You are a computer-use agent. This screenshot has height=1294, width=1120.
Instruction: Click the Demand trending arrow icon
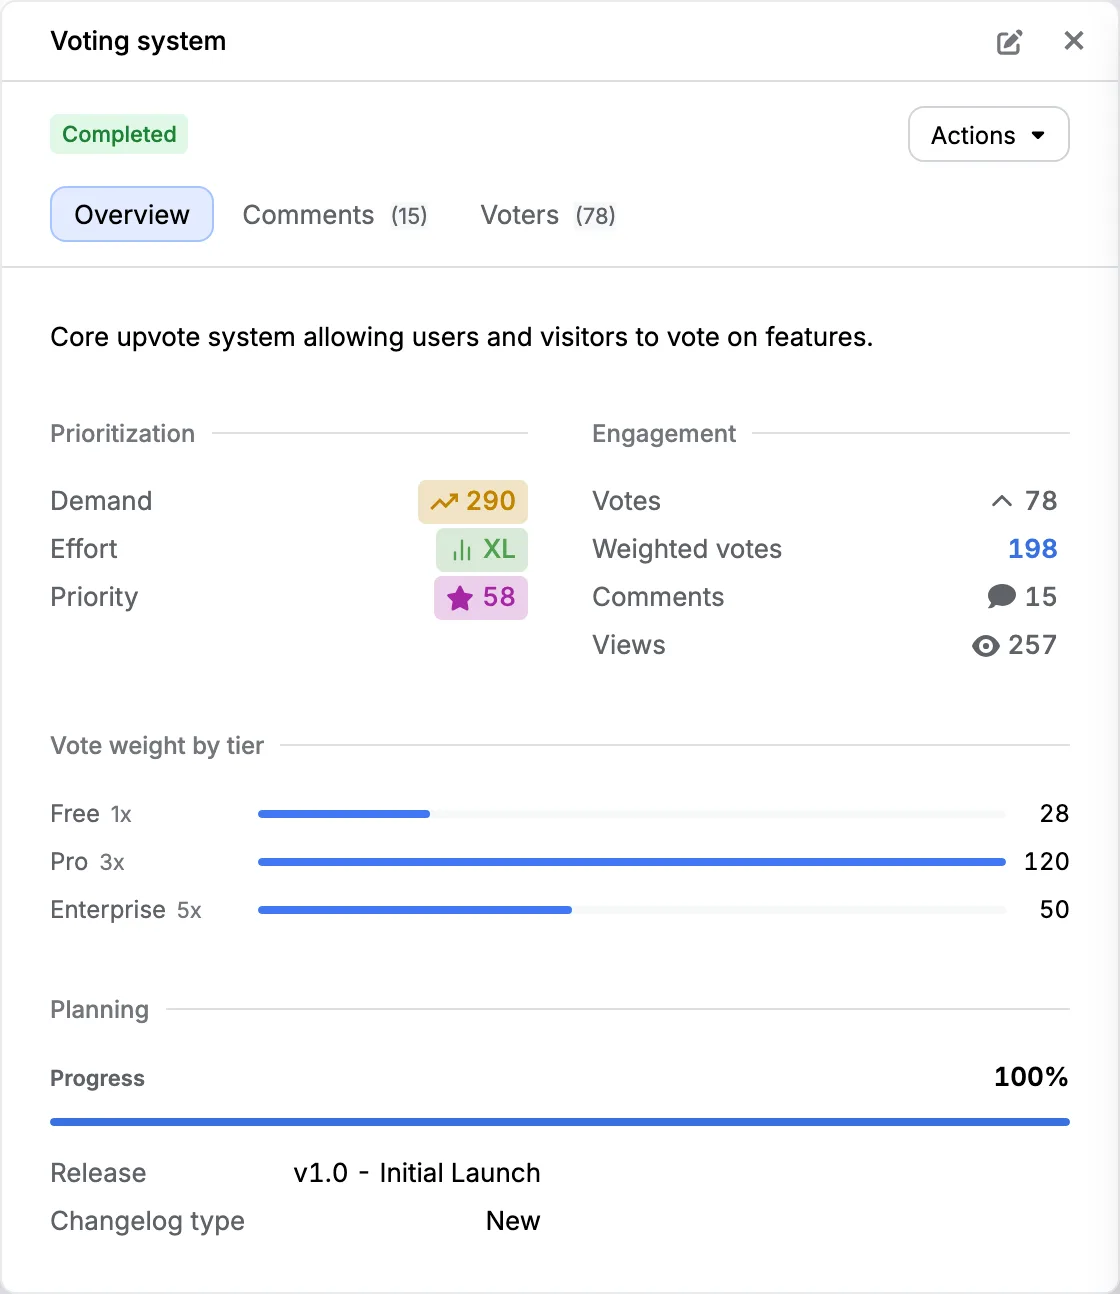point(444,502)
